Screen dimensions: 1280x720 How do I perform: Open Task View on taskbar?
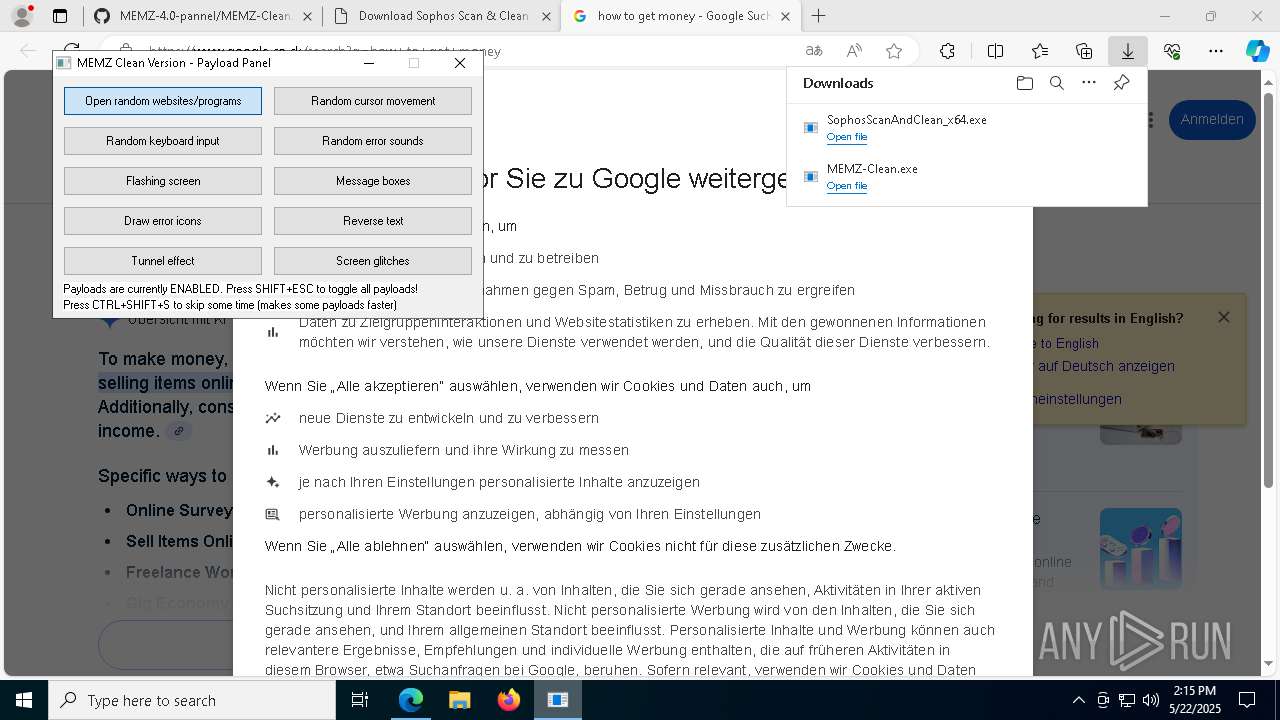(360, 700)
